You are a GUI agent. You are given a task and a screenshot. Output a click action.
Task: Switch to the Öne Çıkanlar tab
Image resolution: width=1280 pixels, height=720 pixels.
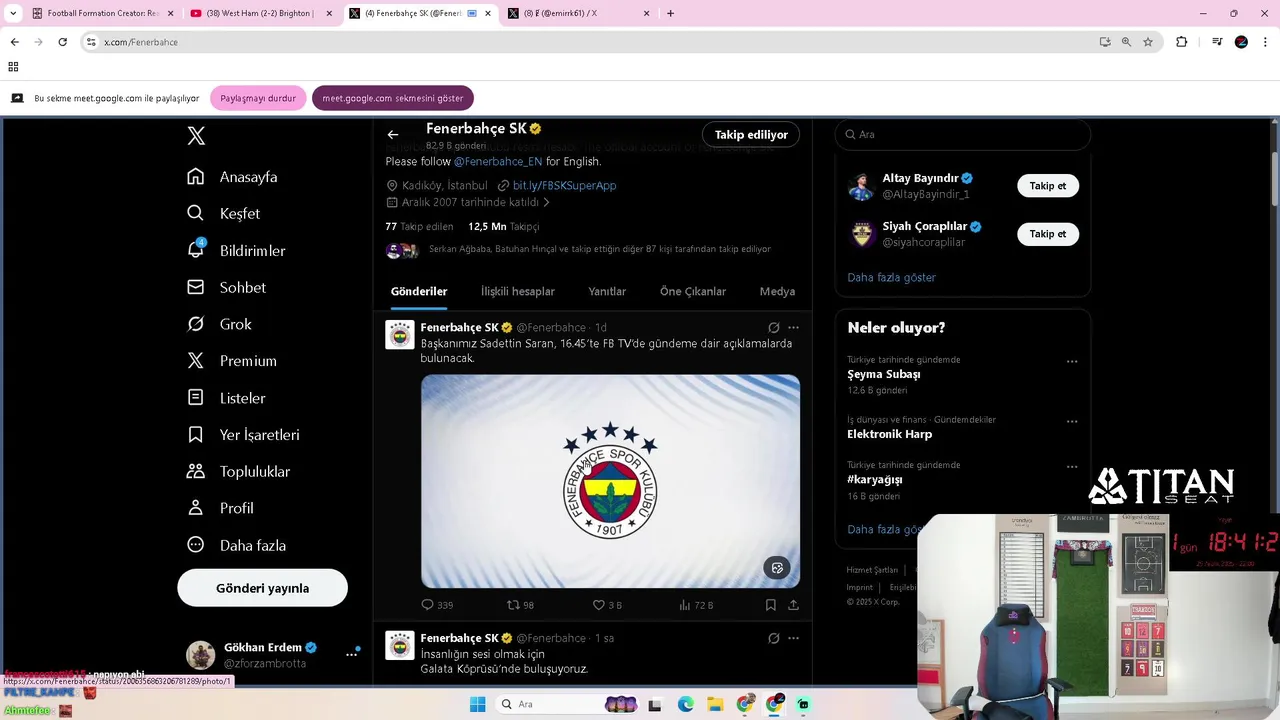693,291
